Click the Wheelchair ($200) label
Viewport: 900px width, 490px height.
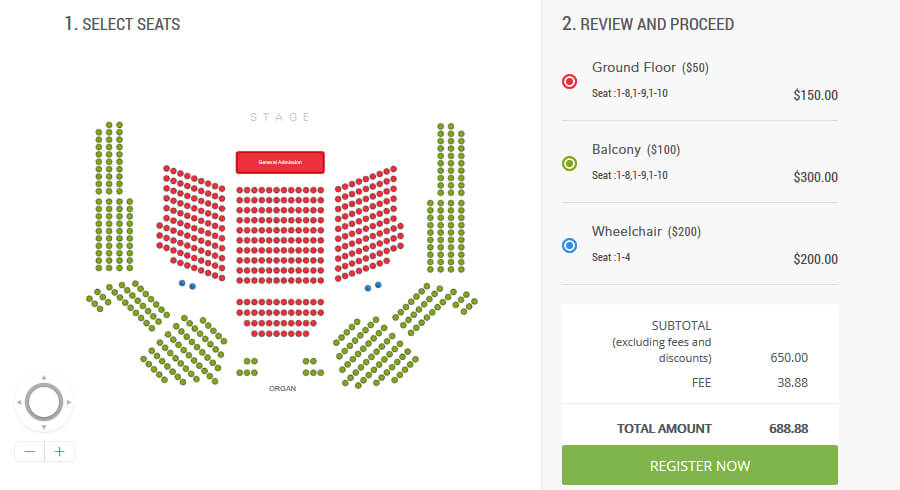coord(646,232)
